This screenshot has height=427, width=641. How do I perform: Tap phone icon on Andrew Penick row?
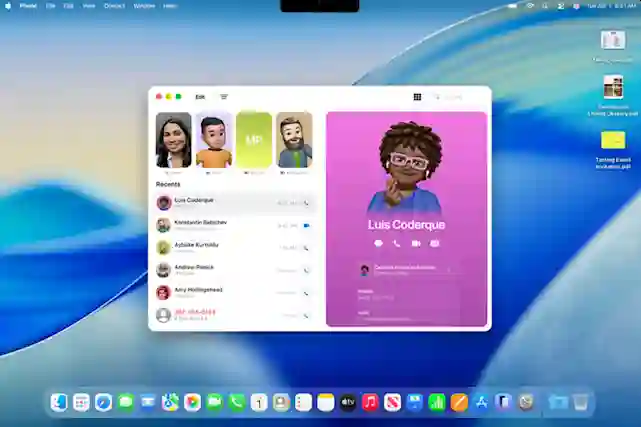pos(306,271)
